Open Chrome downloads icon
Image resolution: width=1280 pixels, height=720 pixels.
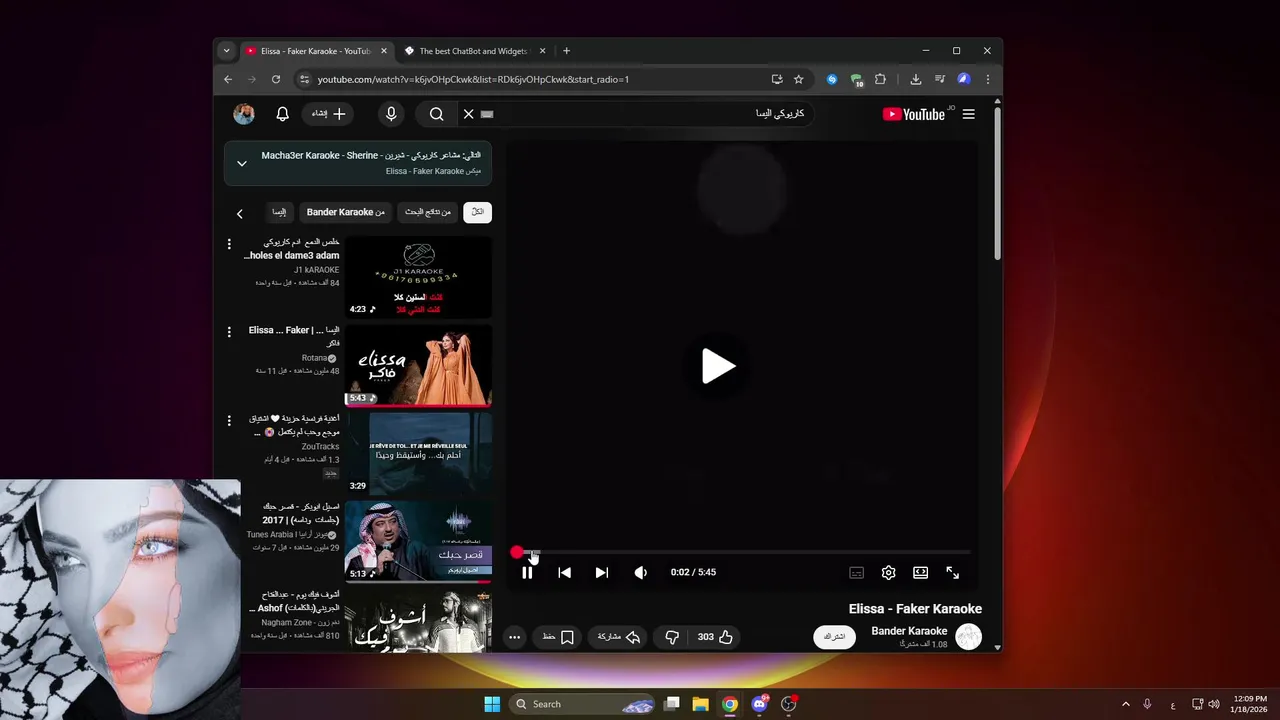(915, 79)
